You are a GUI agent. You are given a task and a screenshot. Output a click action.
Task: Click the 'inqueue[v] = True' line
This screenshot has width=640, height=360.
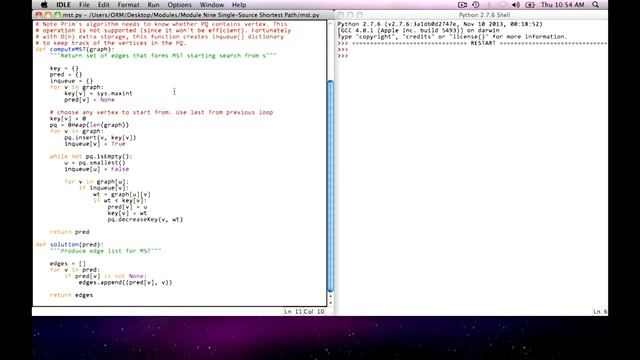tap(95, 144)
